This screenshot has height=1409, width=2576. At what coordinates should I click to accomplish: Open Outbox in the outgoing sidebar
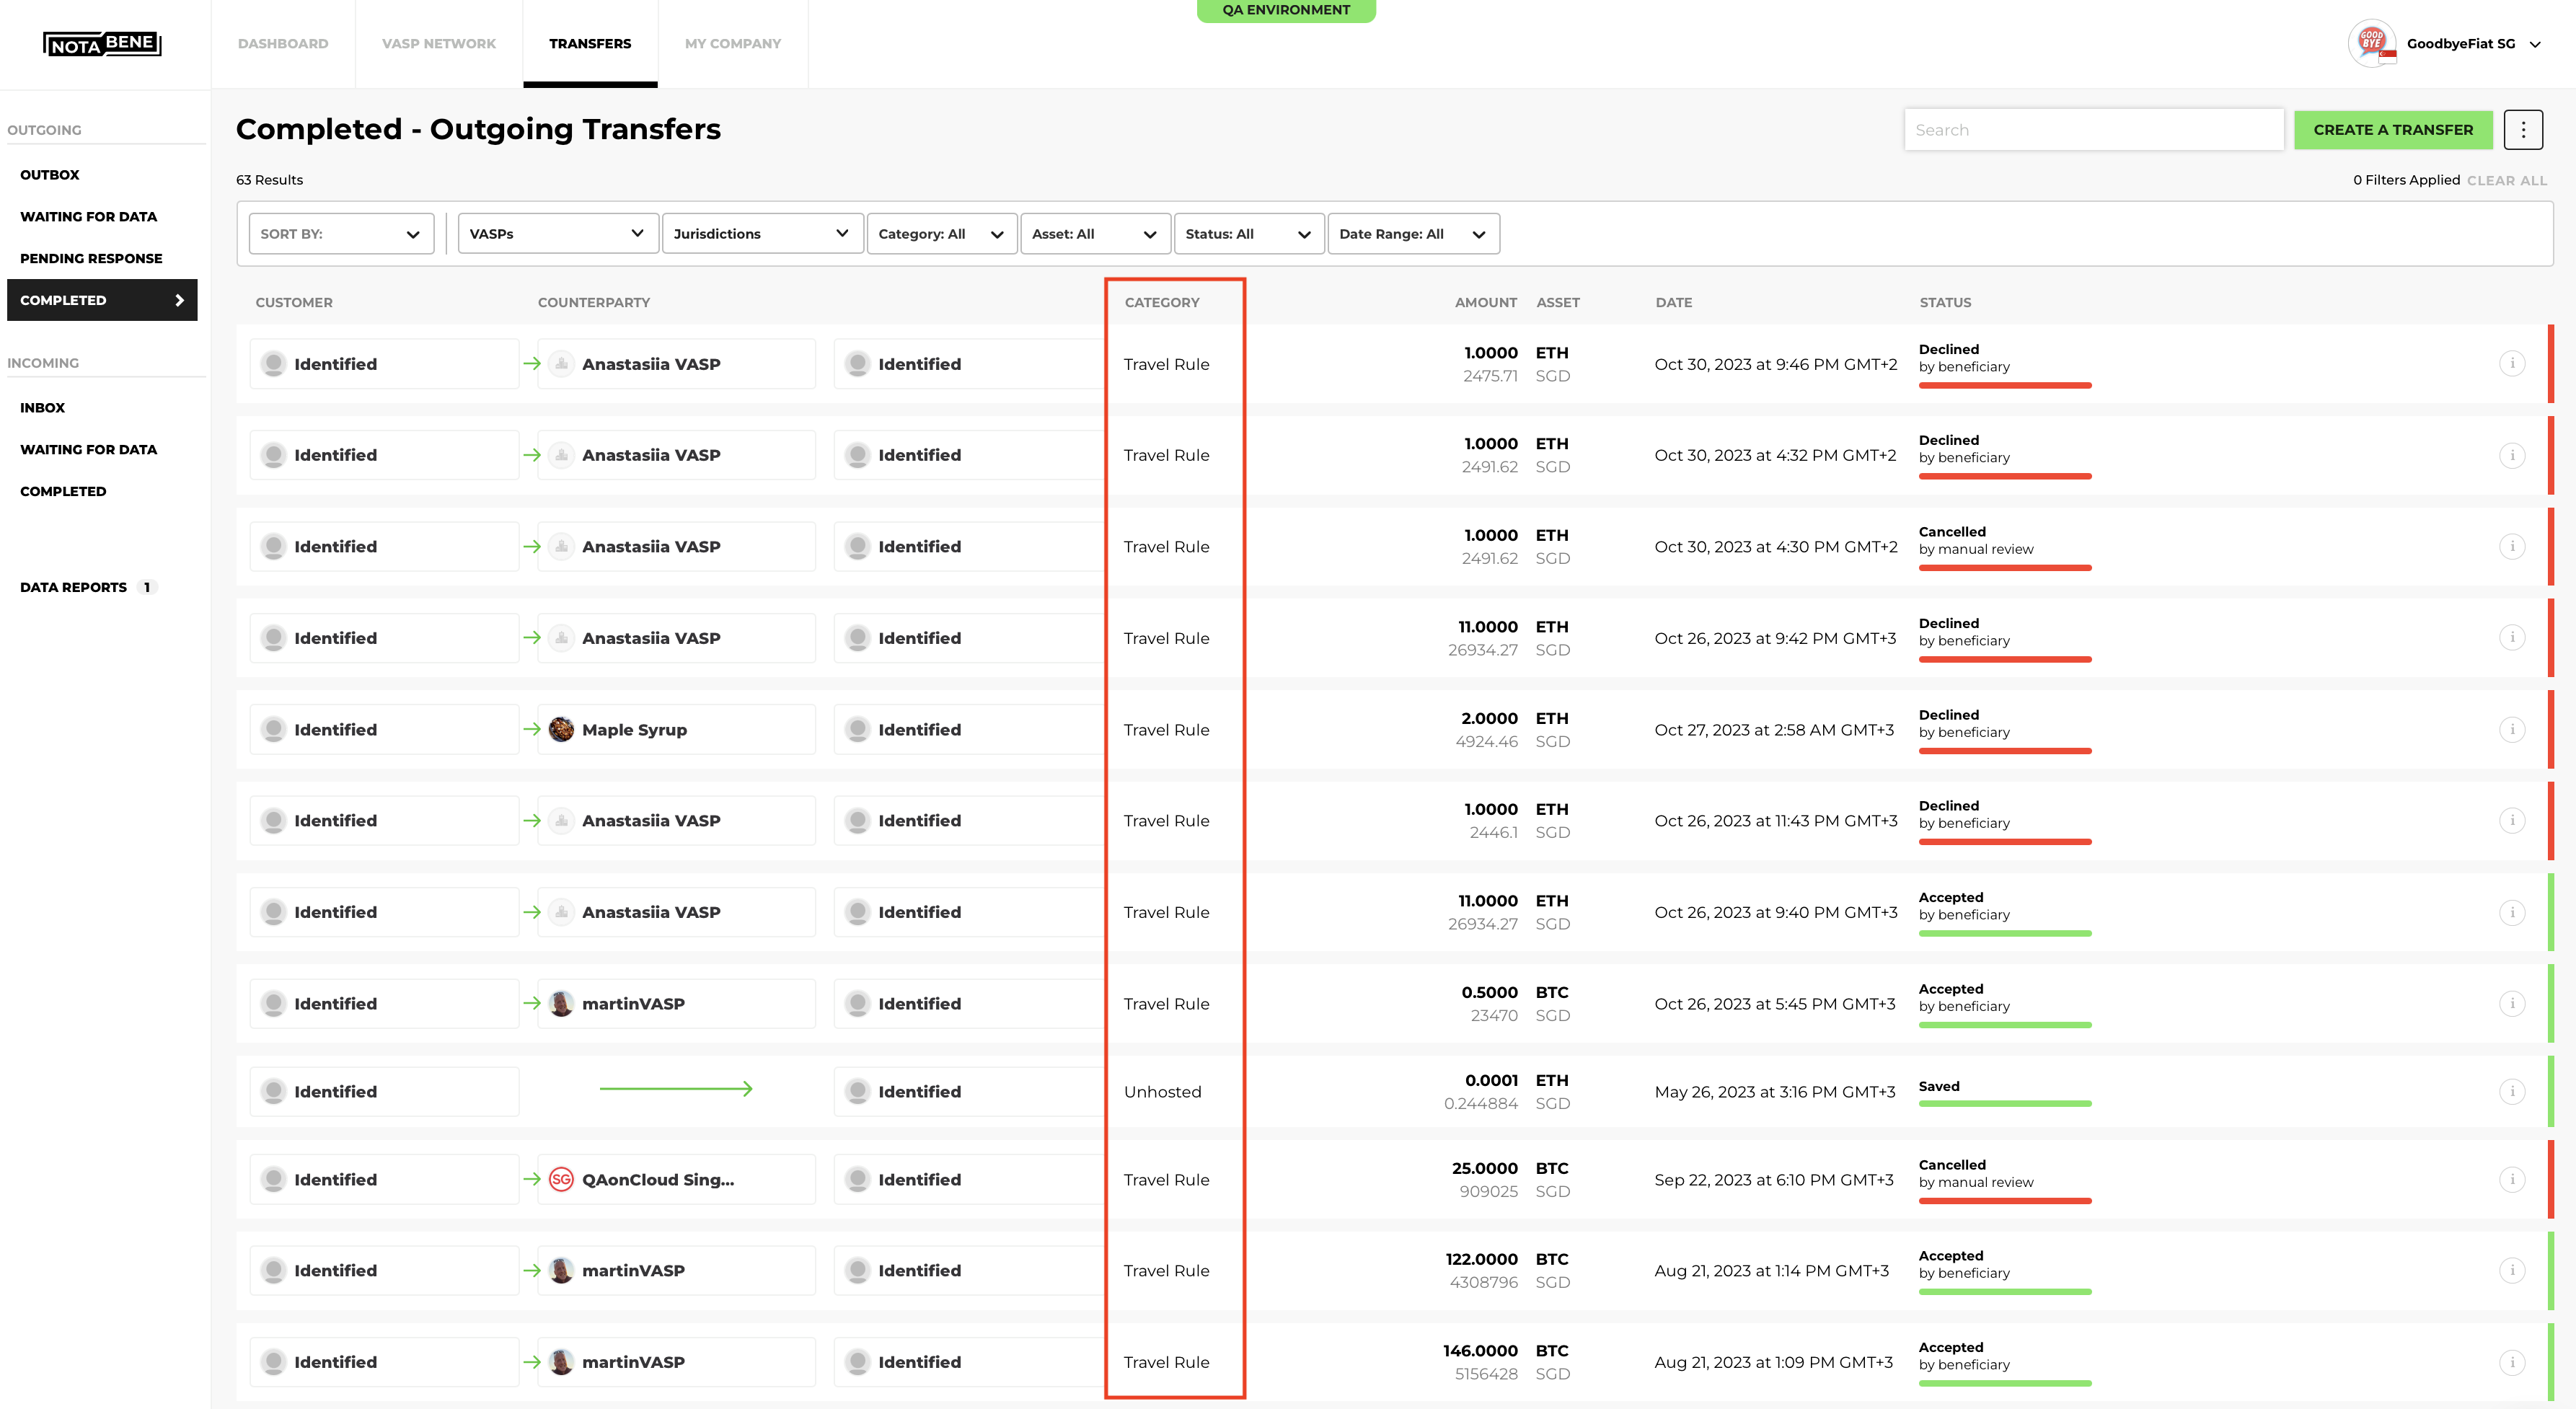pos(50,174)
